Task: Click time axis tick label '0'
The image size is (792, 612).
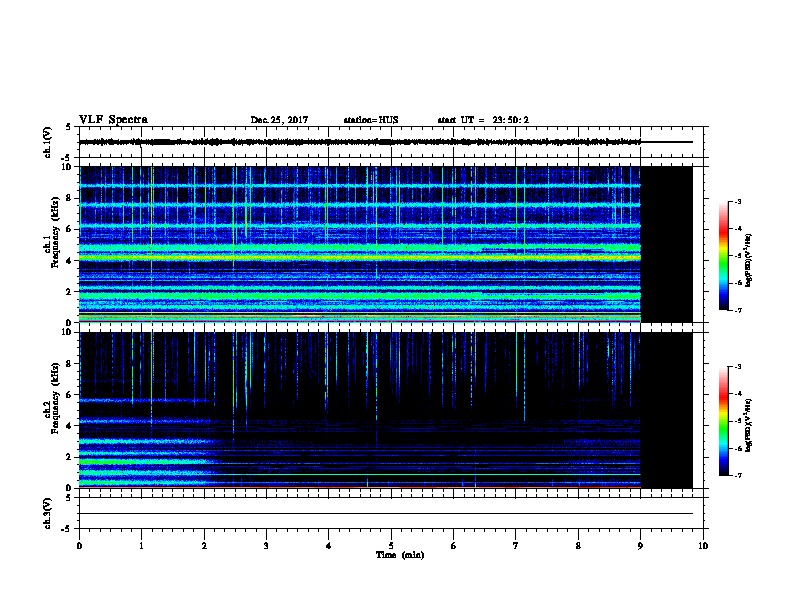Action: [79, 545]
